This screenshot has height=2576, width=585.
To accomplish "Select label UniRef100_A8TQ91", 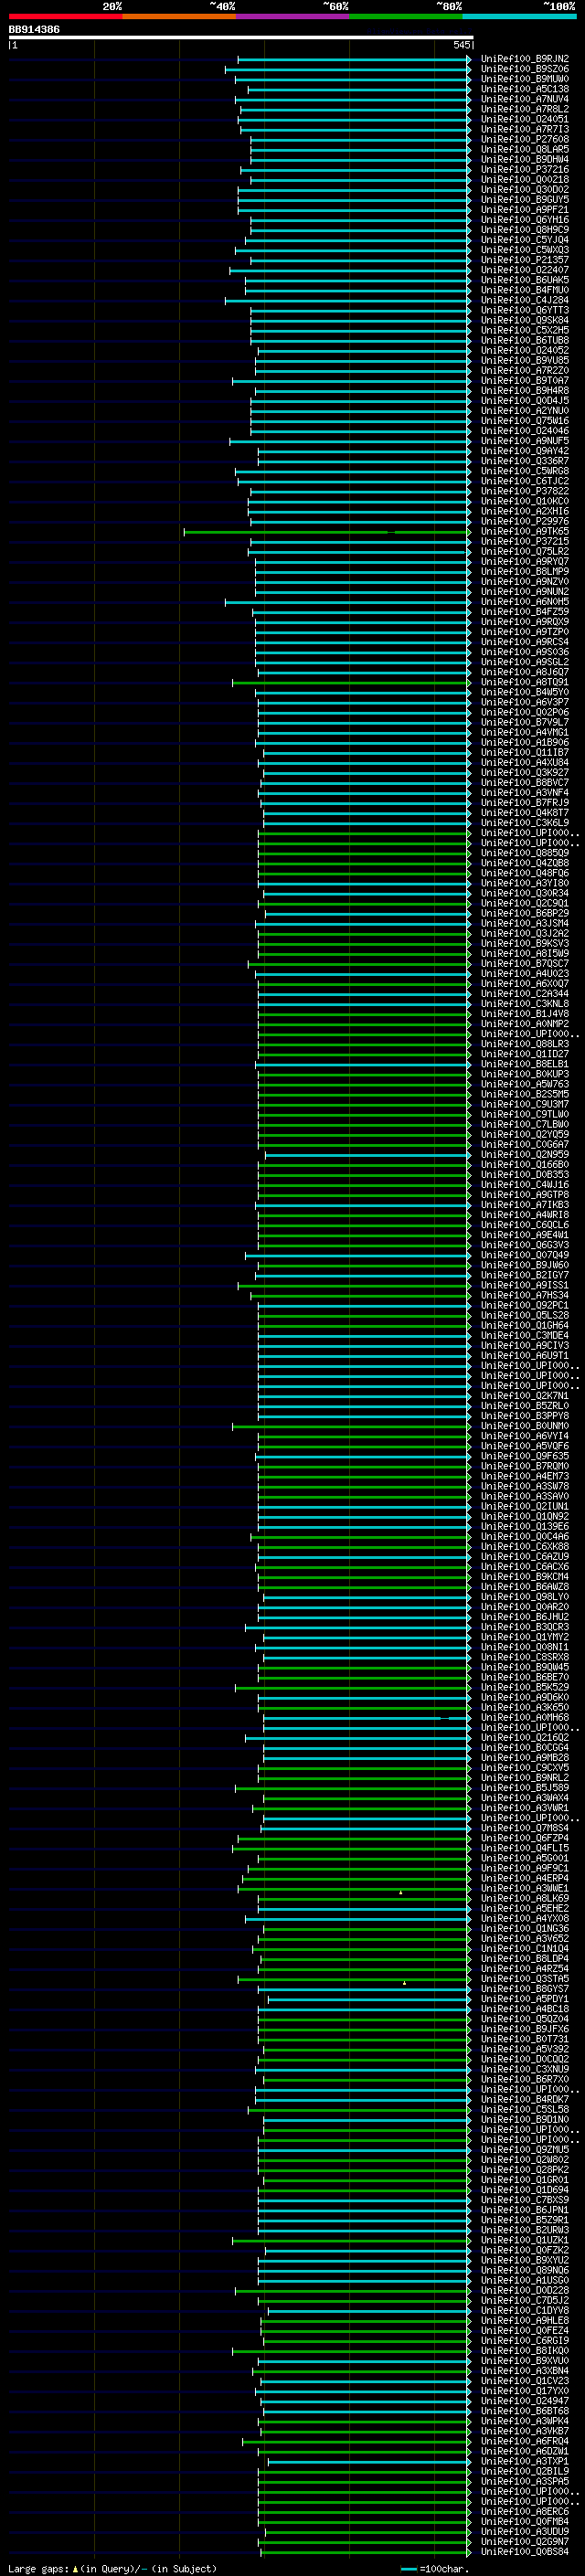I will pos(524,682).
